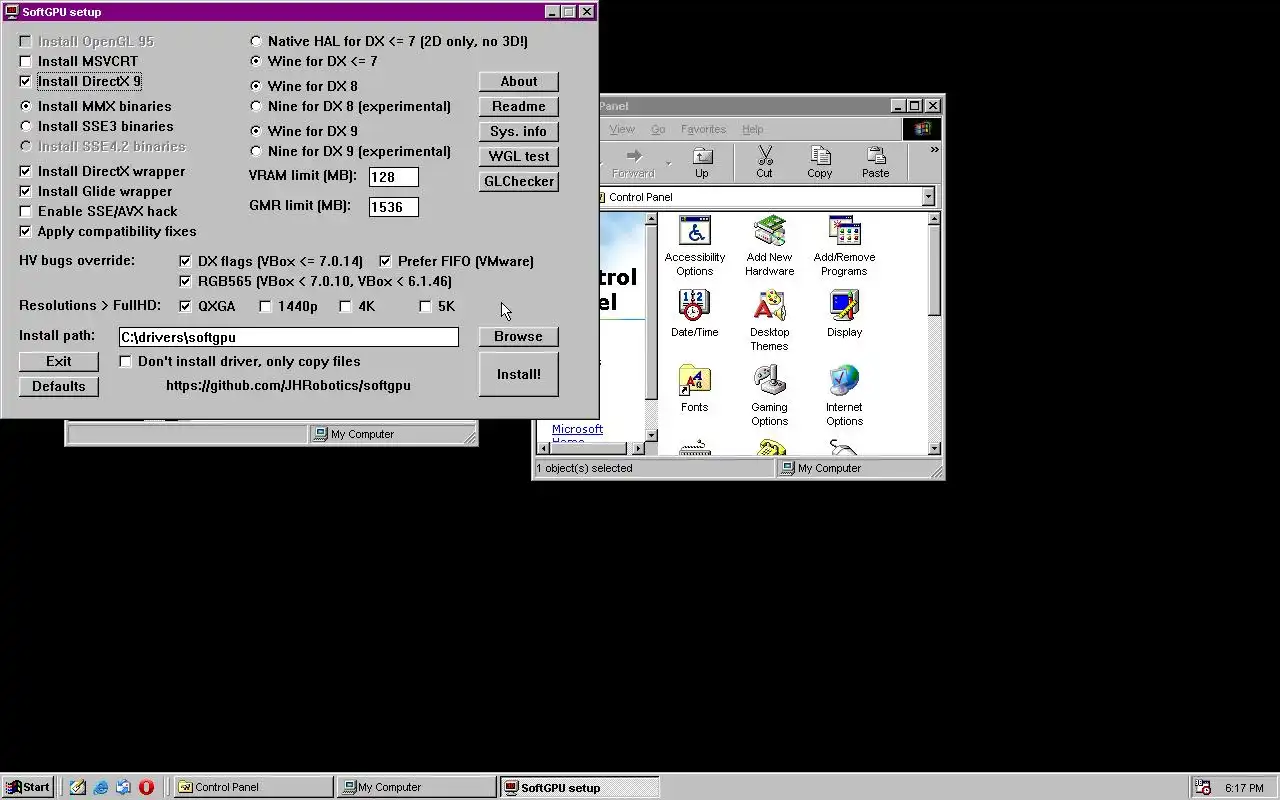Screen dimensions: 1280x800
Task: Open the Add New Hardware applet
Action: [769, 246]
